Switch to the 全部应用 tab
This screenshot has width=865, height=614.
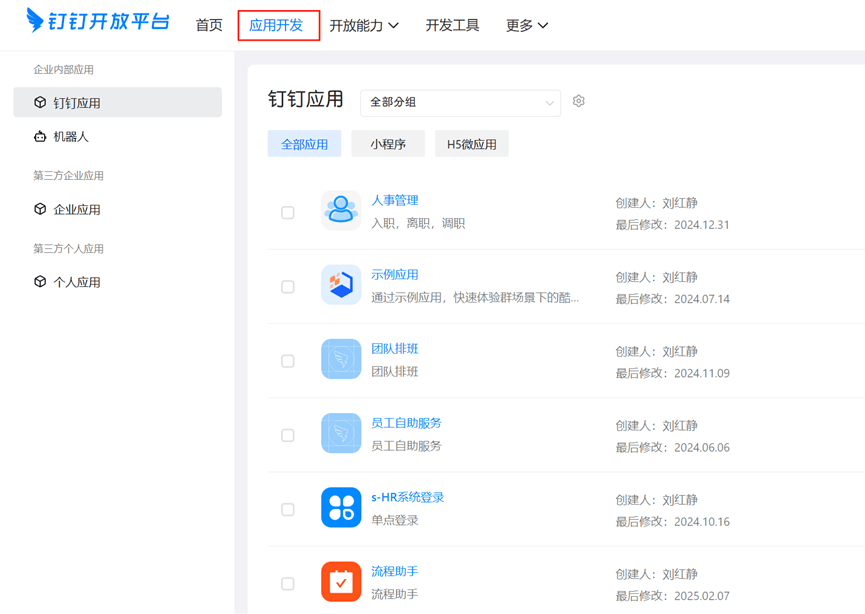pos(305,144)
